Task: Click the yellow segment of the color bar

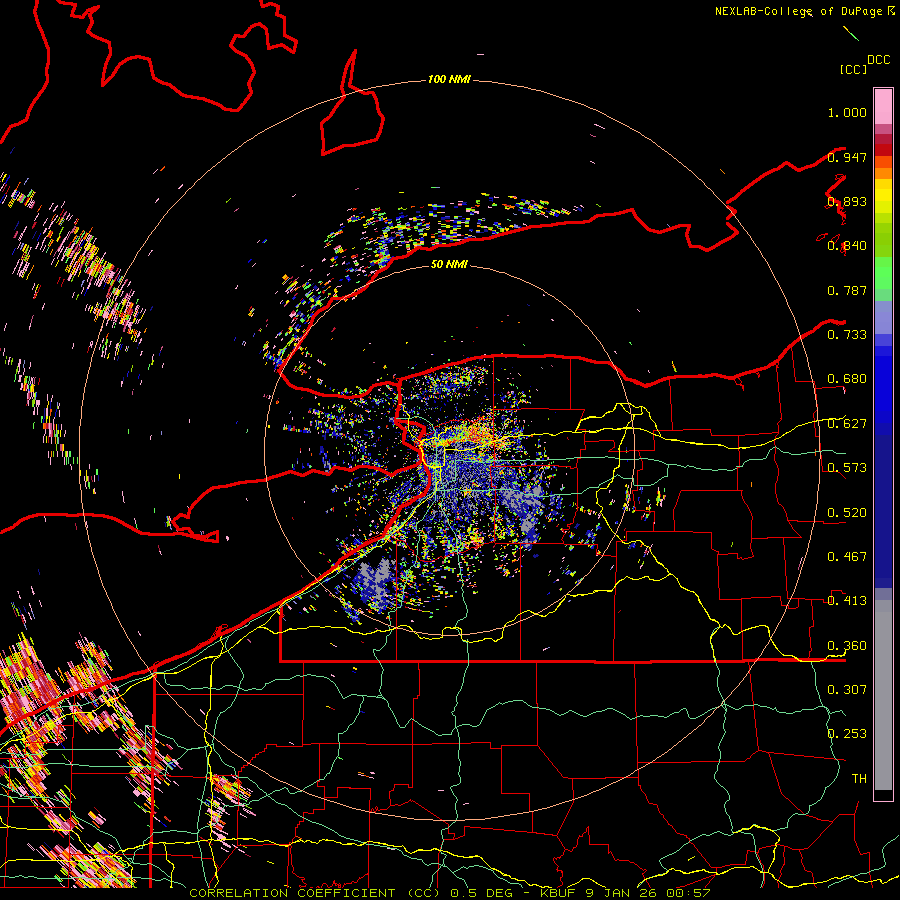Action: (x=883, y=197)
